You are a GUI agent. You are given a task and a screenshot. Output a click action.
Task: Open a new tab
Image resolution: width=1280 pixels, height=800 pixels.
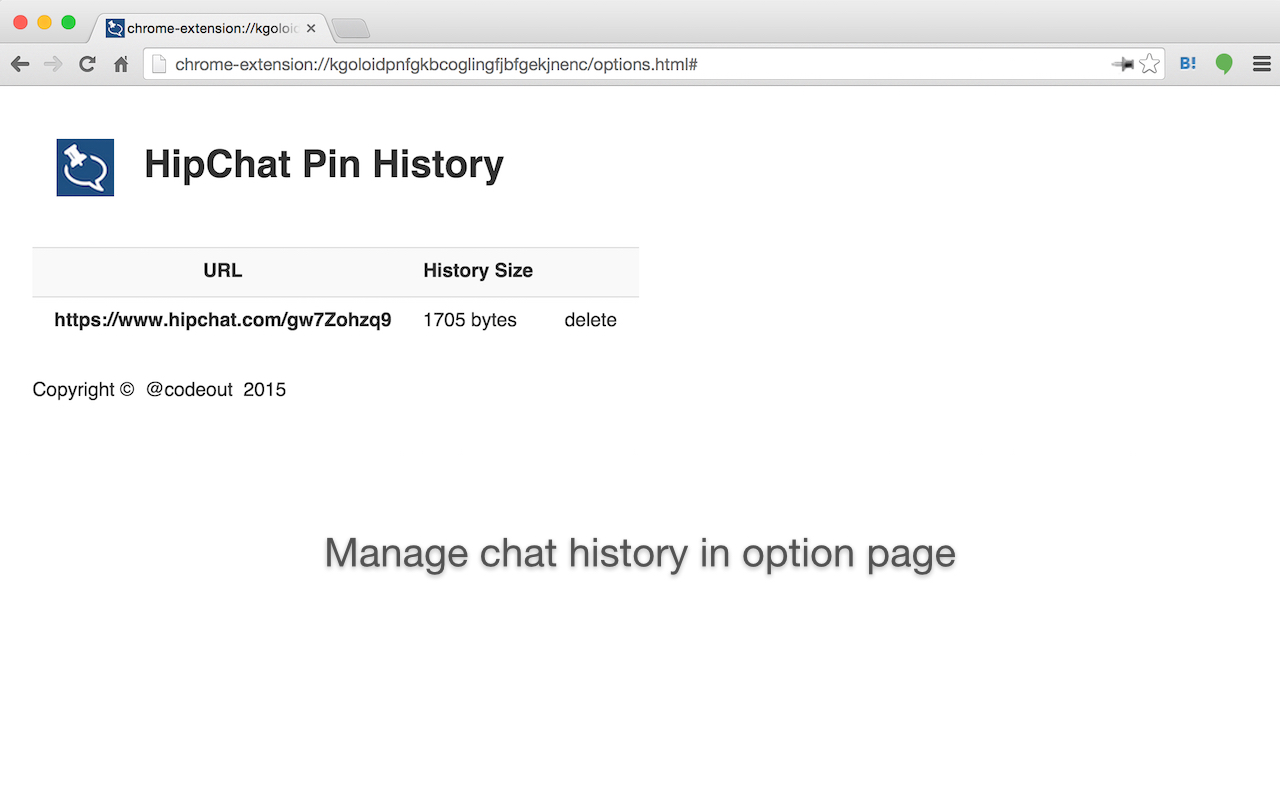351,29
